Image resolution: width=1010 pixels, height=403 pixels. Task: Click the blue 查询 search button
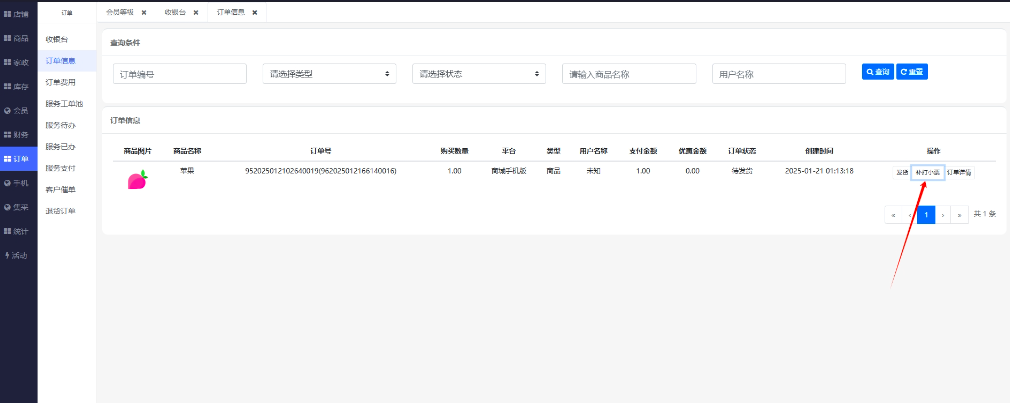point(877,72)
